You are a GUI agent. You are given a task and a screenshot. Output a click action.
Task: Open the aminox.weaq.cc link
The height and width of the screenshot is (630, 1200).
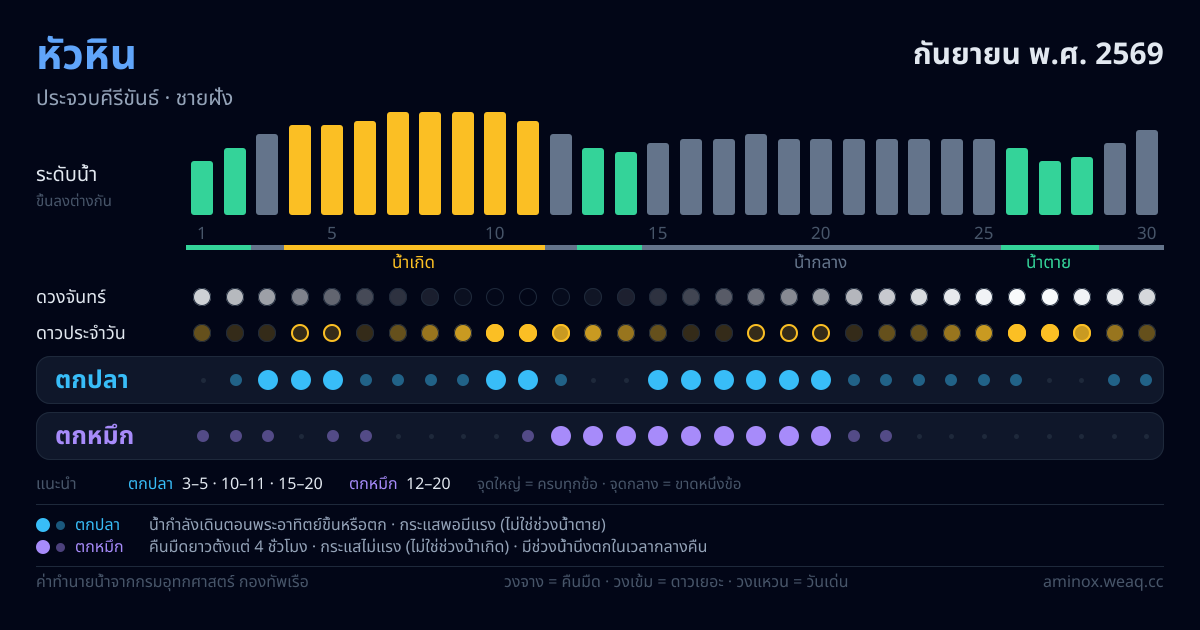click(1103, 581)
